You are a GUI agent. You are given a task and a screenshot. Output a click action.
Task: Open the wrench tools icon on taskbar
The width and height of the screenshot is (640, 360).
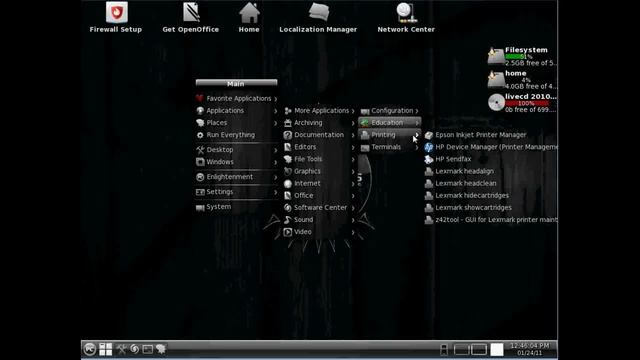pos(121,349)
